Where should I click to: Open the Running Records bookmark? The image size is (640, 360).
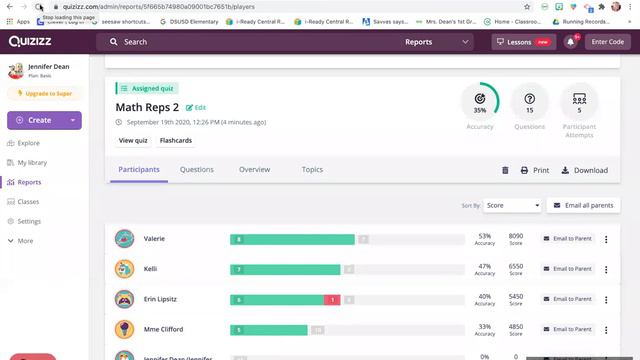582,22
